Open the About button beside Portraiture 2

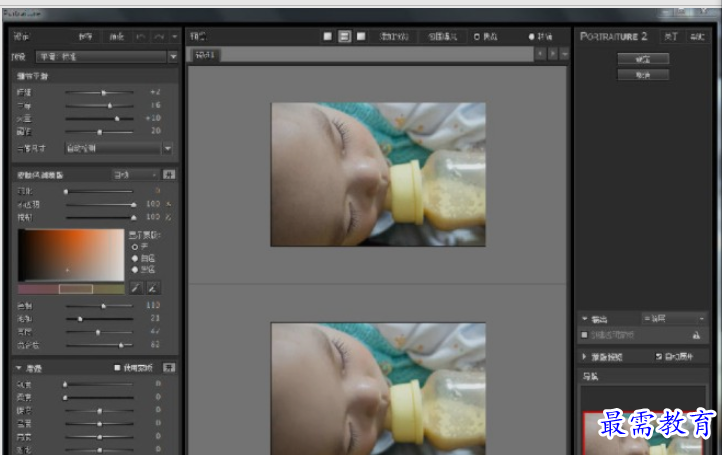click(x=671, y=36)
